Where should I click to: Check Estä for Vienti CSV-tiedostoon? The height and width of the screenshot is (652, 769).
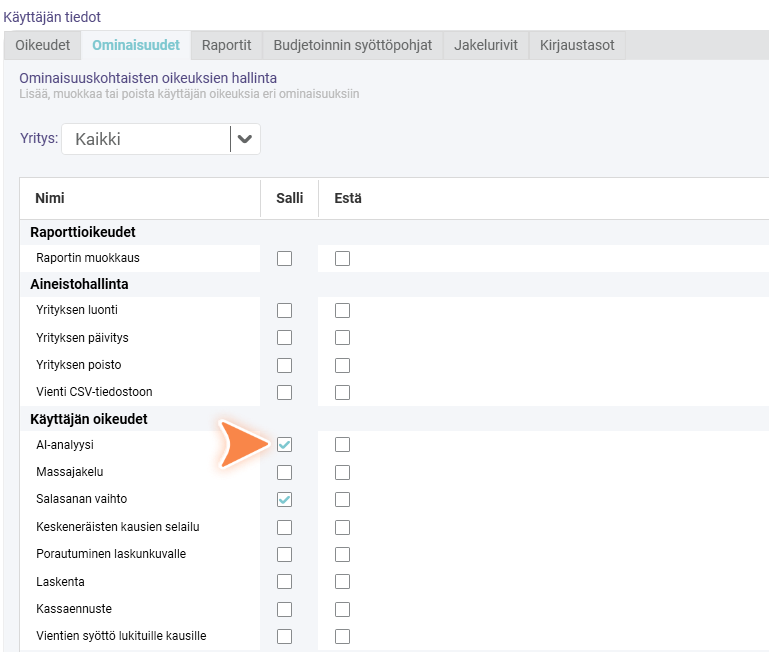coord(342,392)
